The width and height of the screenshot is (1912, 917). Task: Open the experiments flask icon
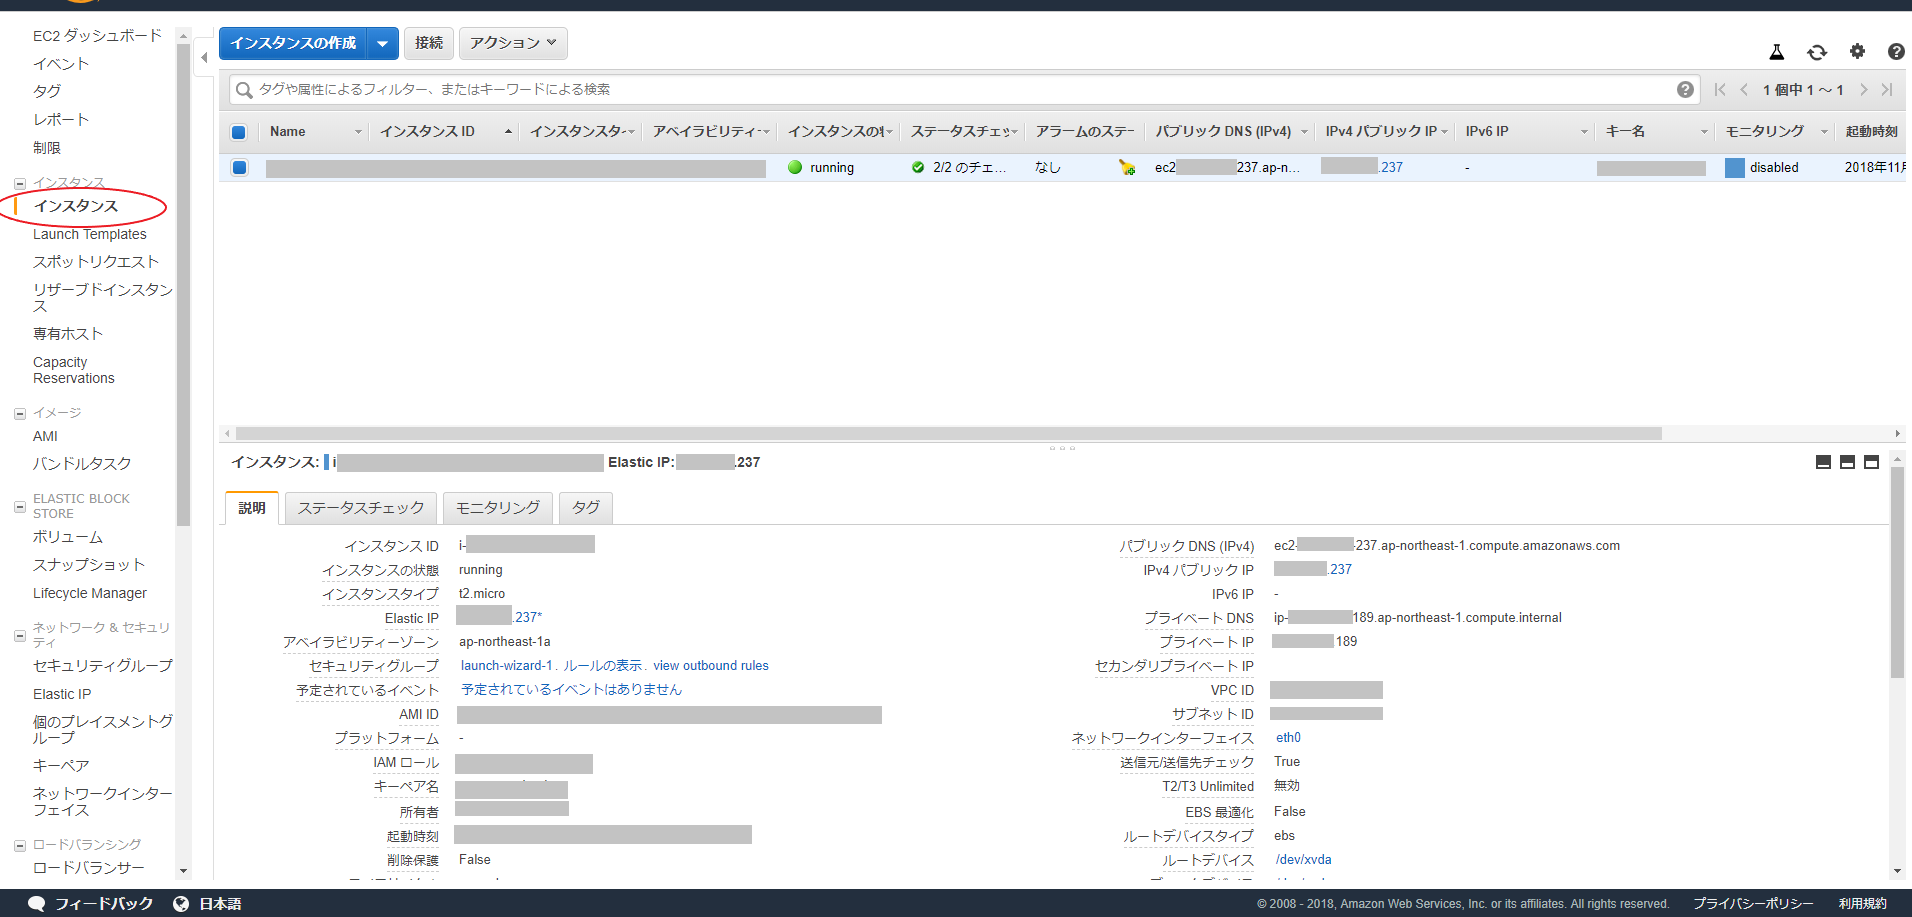pyautogui.click(x=1777, y=52)
